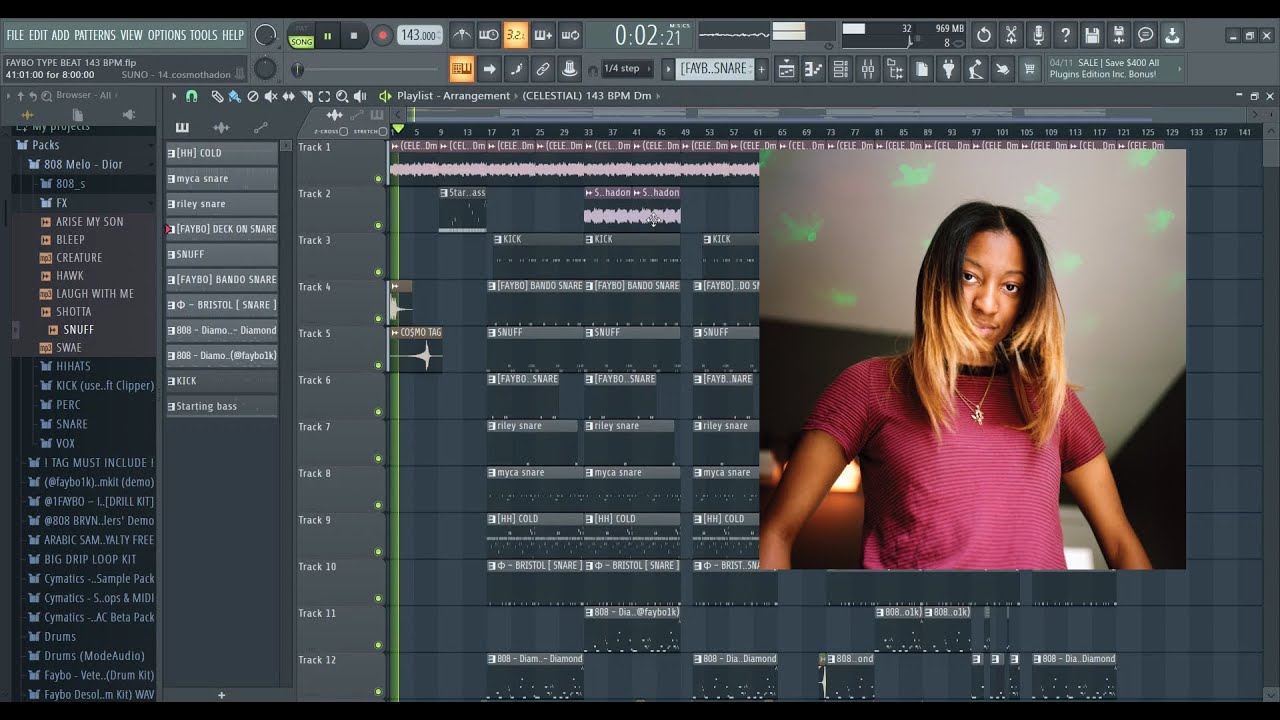Click the one-click recording microphone icon
Screen dimensions: 1280x720
1038,35
